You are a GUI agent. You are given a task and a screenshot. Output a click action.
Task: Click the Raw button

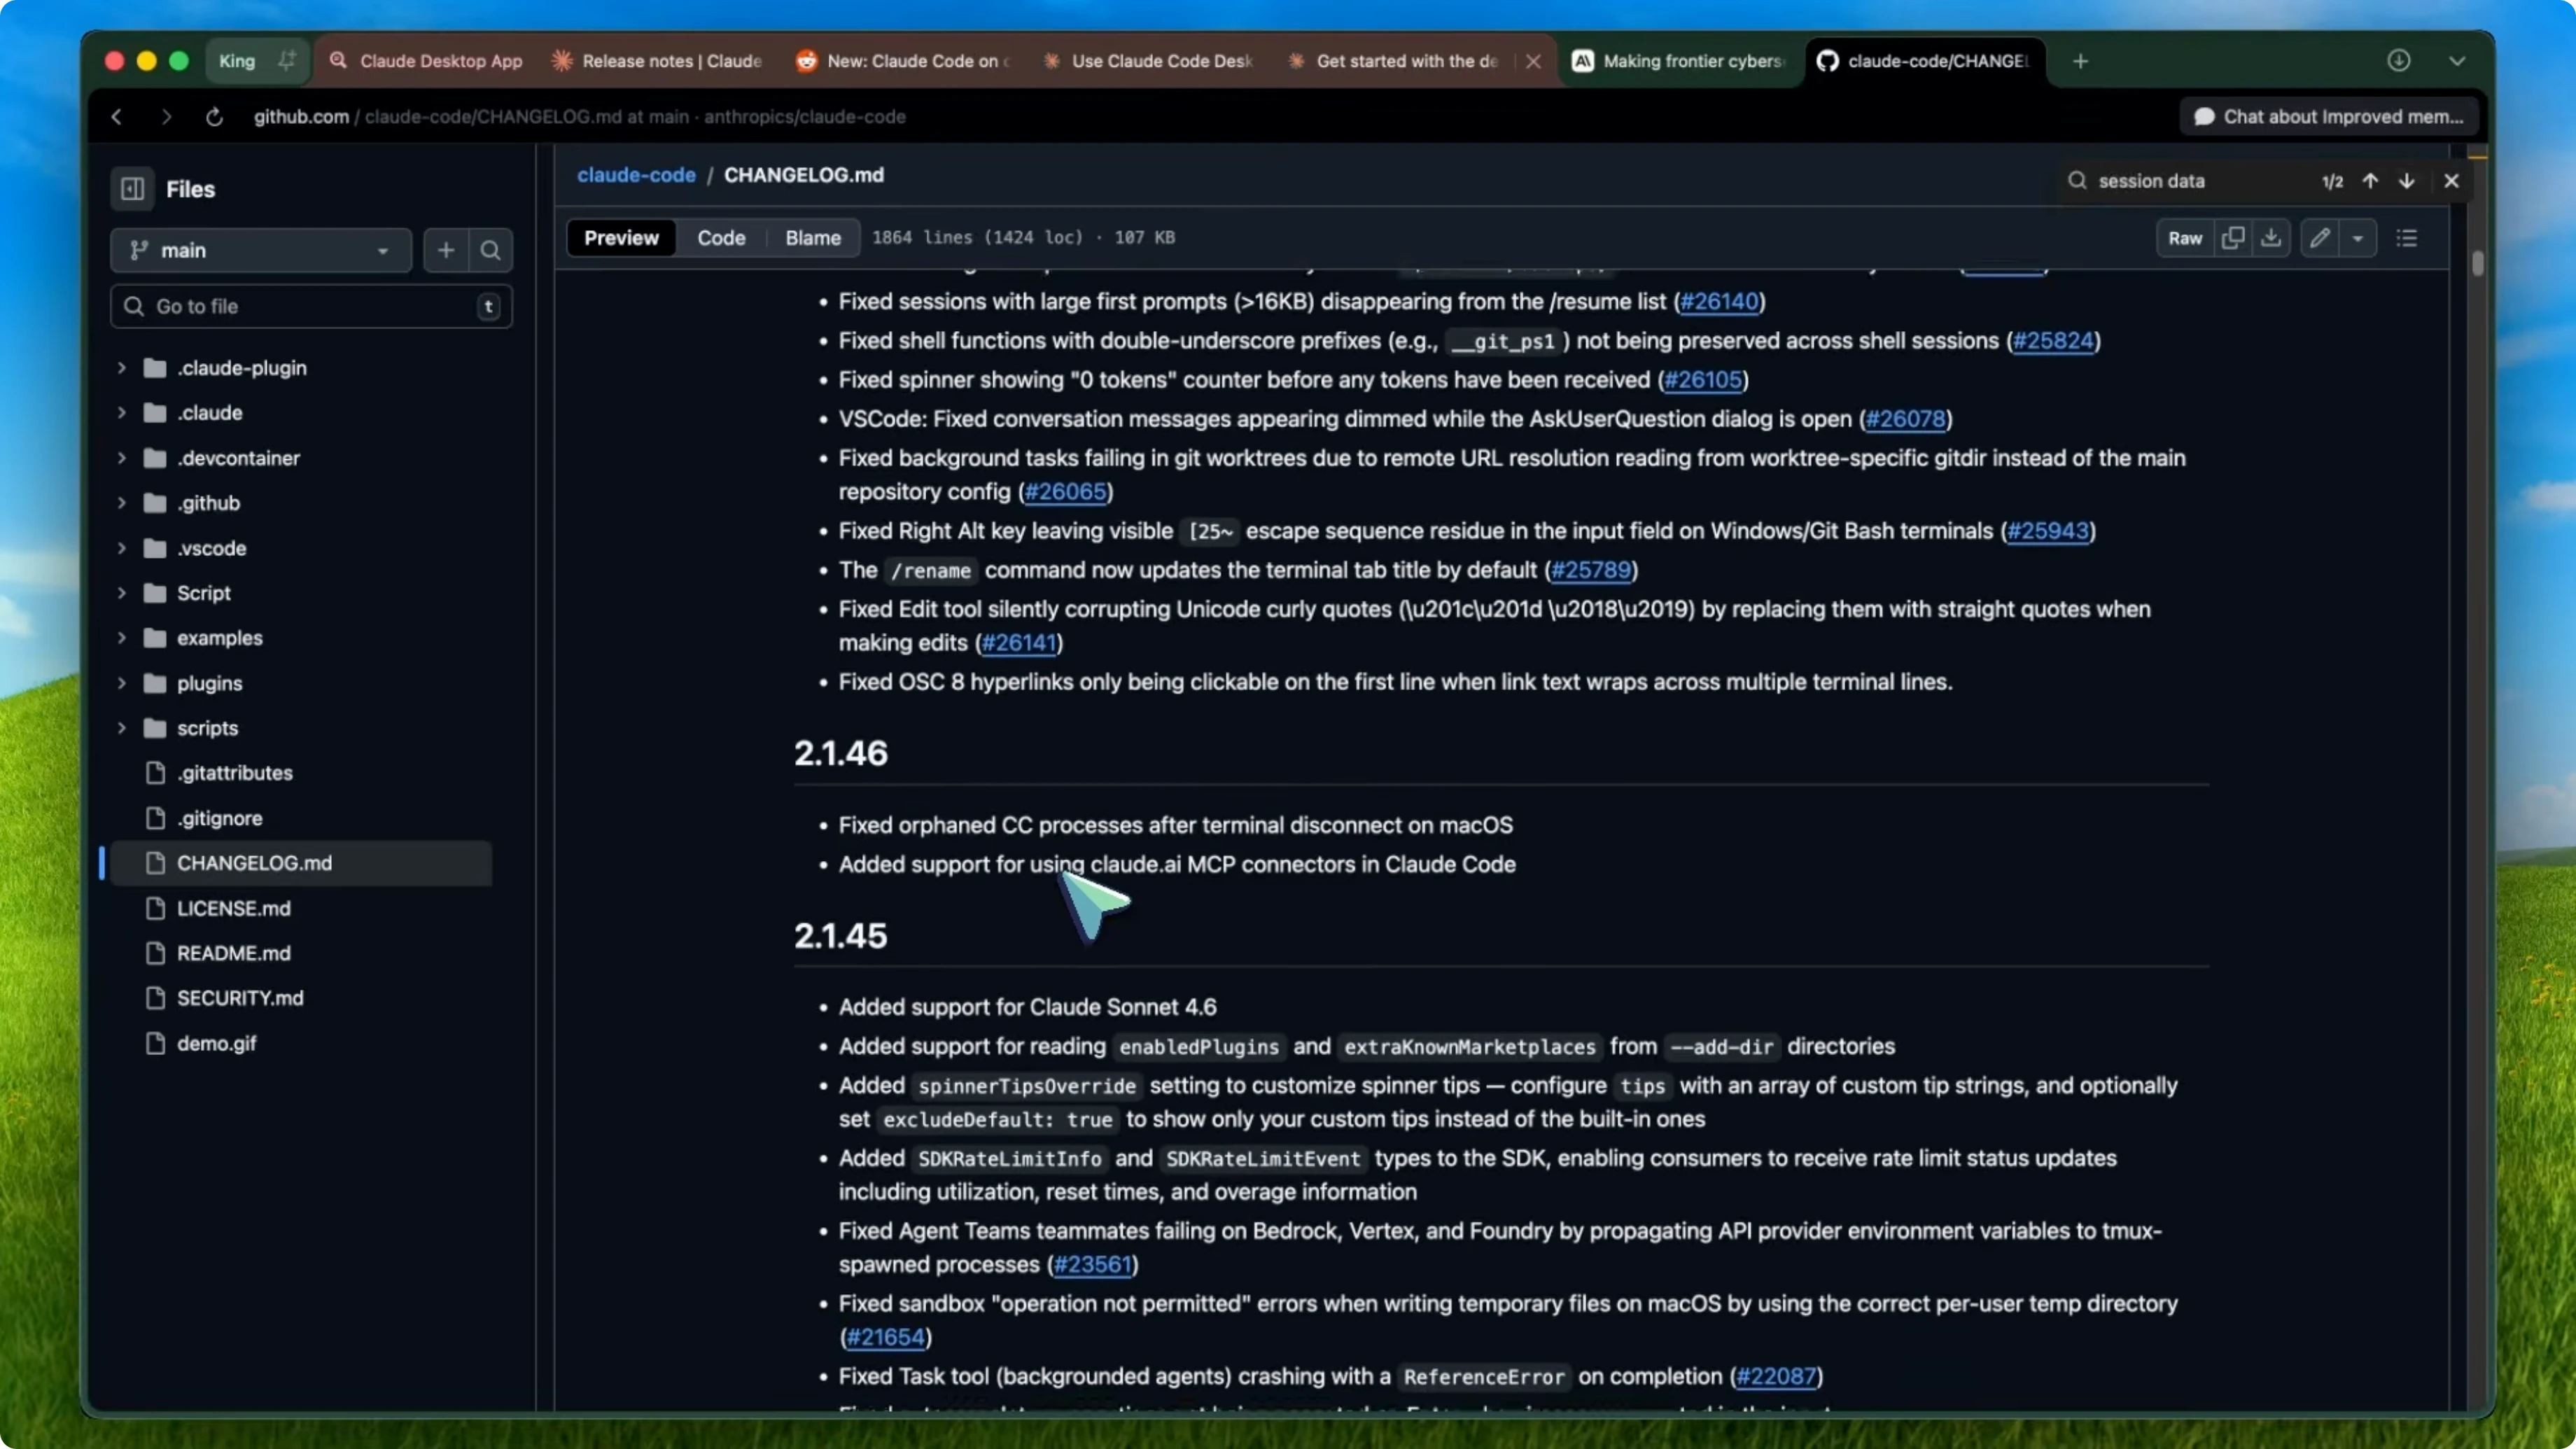pos(2186,237)
